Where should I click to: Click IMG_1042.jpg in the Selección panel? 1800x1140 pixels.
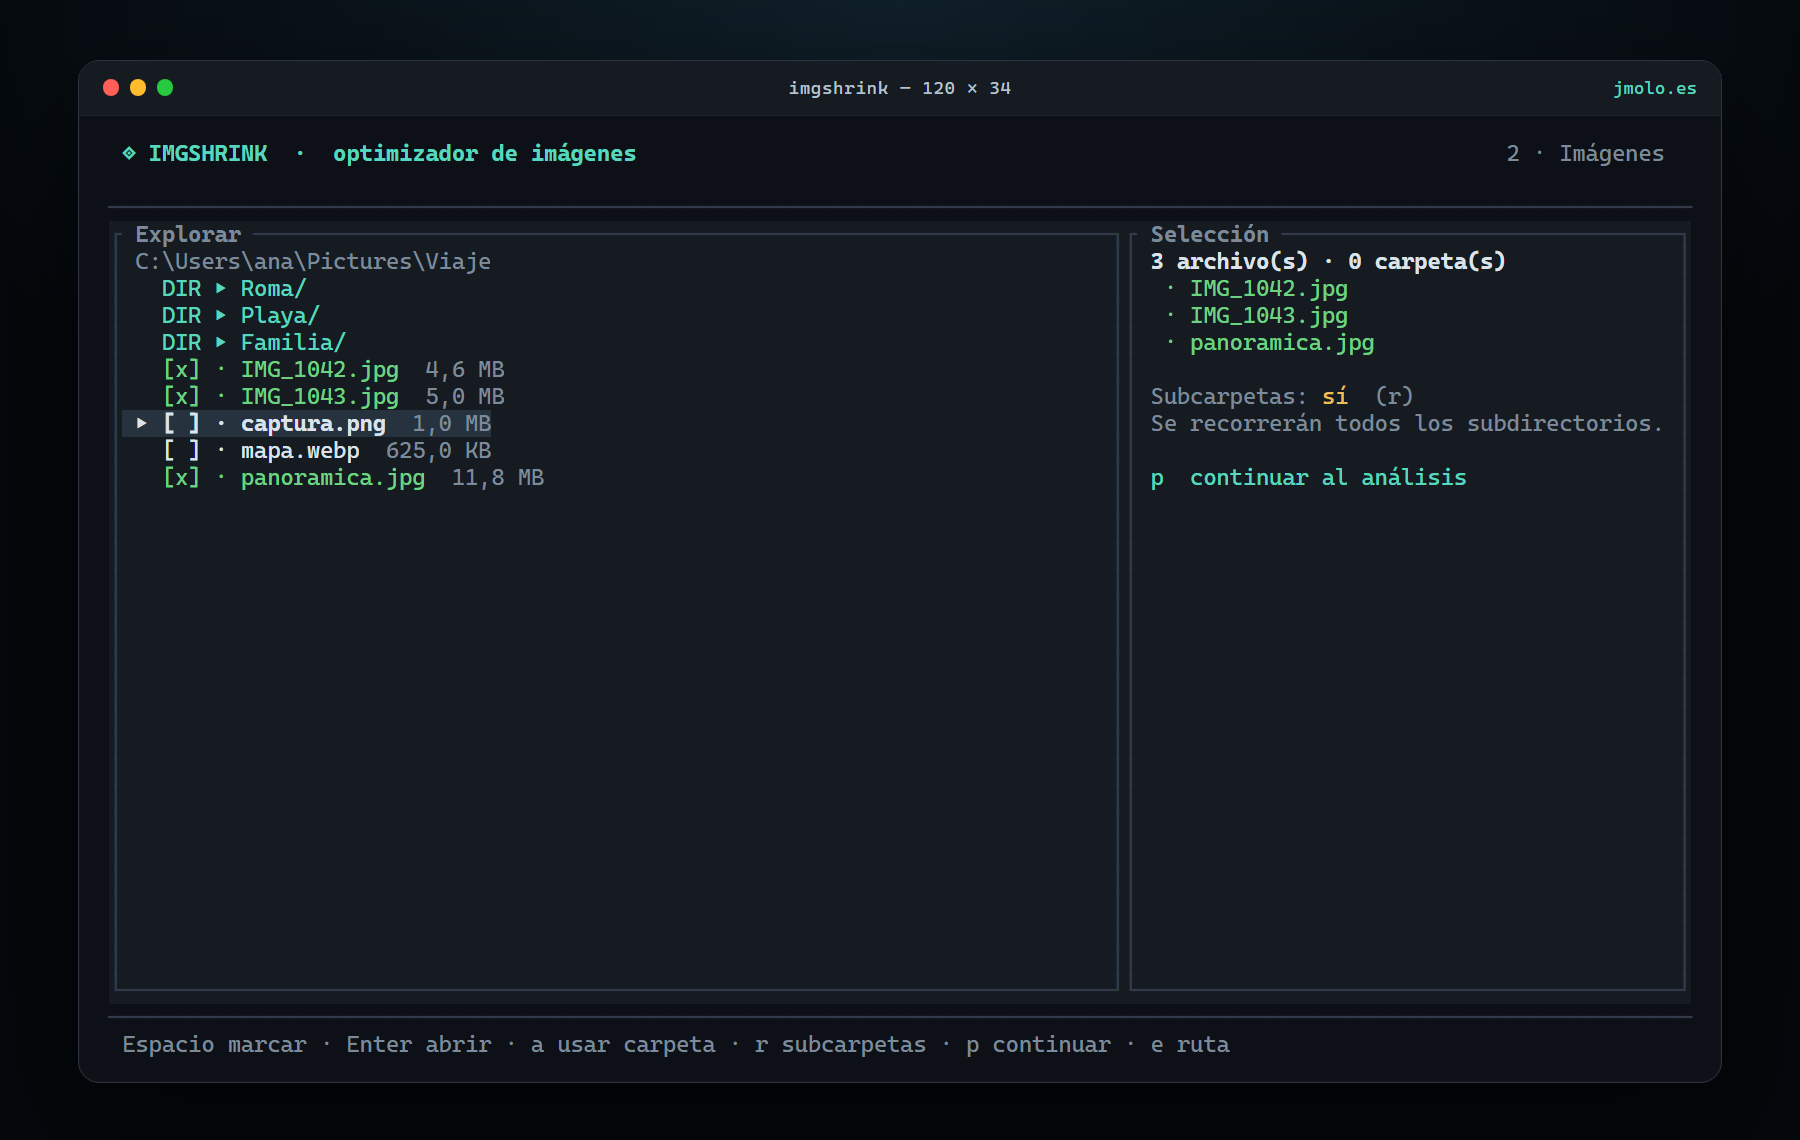[1269, 288]
